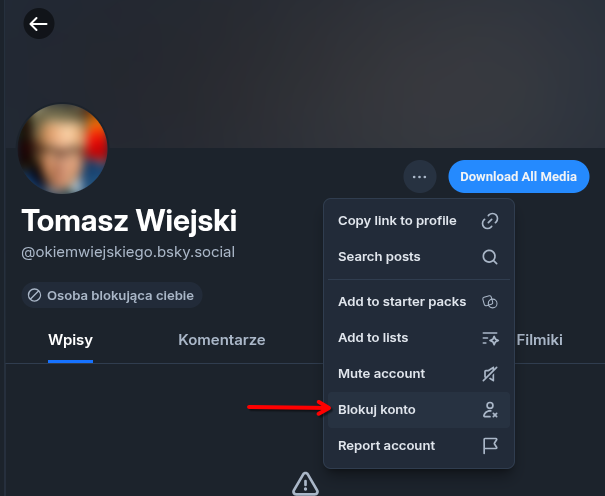Click the report flag icon
Viewport: 605px width, 496px height.
tap(490, 446)
